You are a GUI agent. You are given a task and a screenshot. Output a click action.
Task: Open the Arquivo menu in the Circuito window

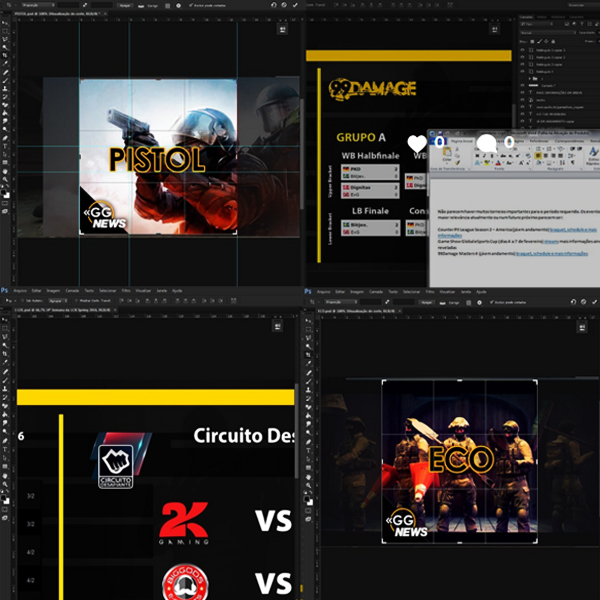coord(20,291)
